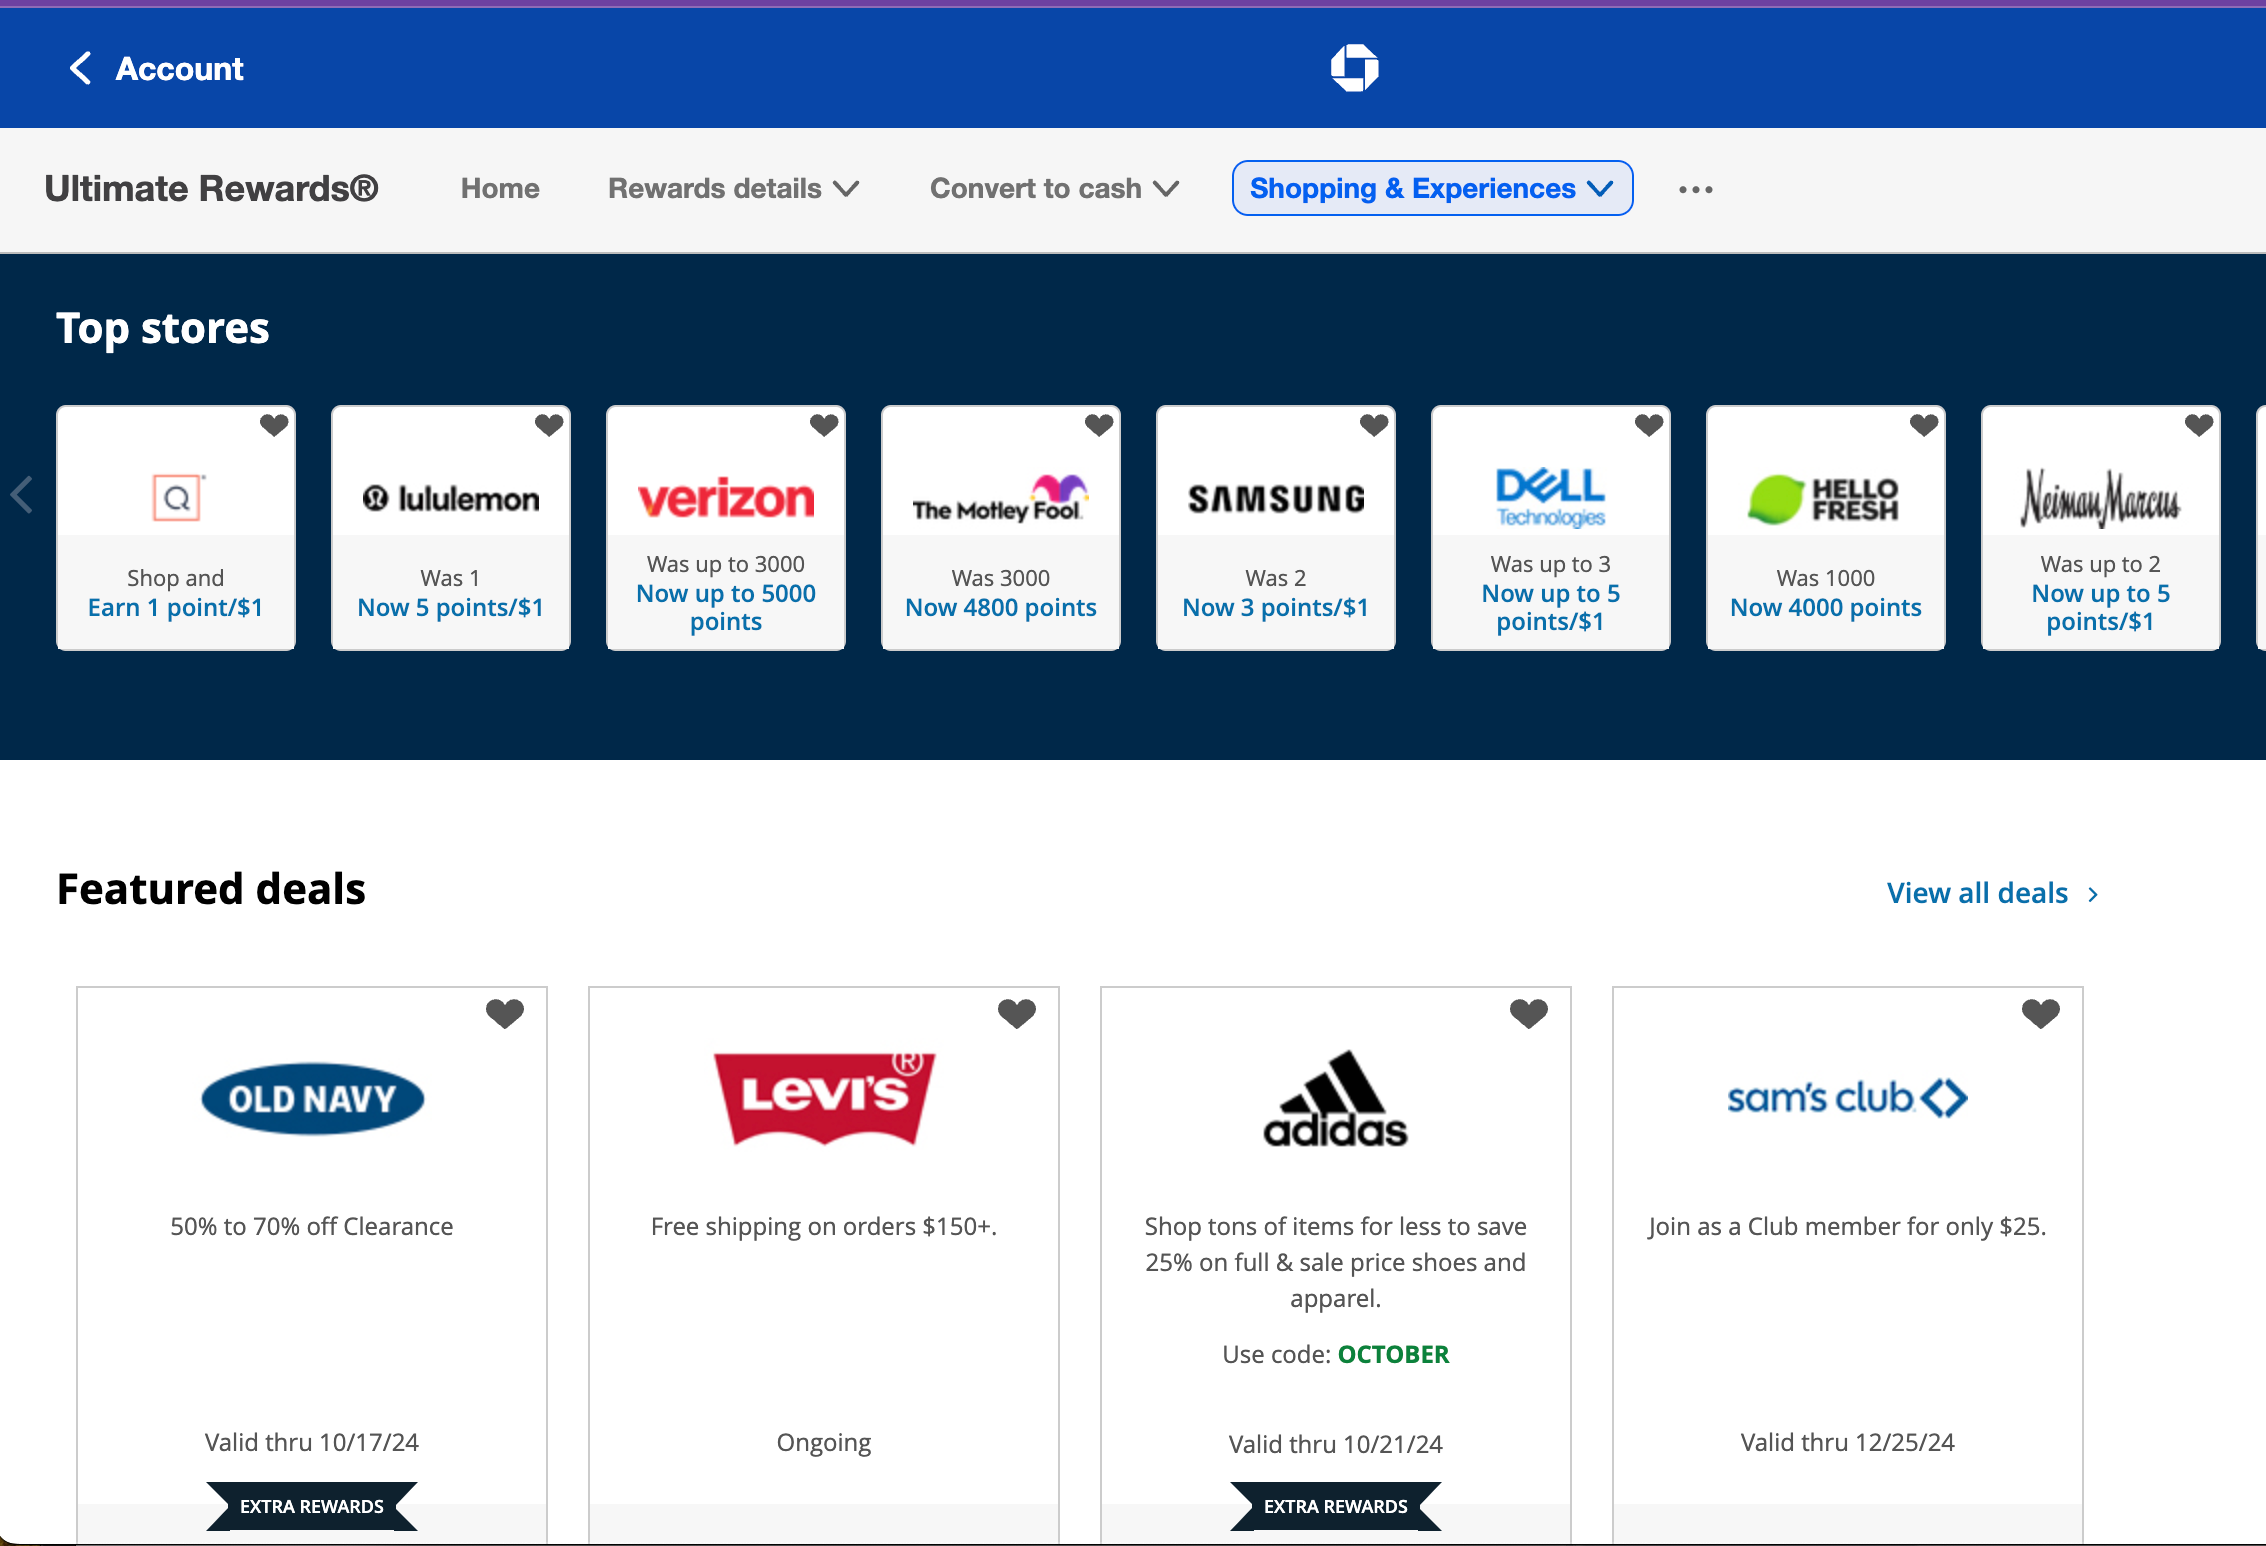Viewport: 2266px width, 1546px height.
Task: Open the Convert to cash dropdown
Action: (1053, 188)
